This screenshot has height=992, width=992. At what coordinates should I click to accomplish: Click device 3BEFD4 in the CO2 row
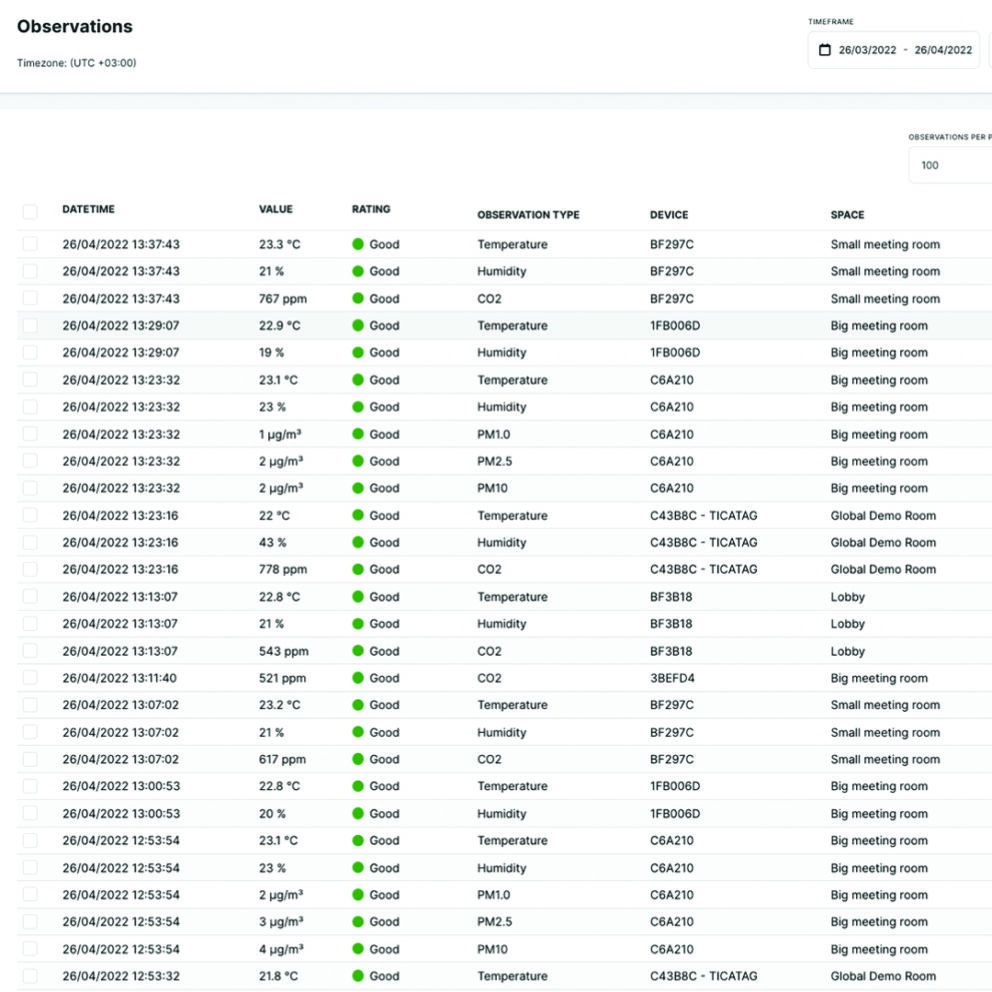672,678
